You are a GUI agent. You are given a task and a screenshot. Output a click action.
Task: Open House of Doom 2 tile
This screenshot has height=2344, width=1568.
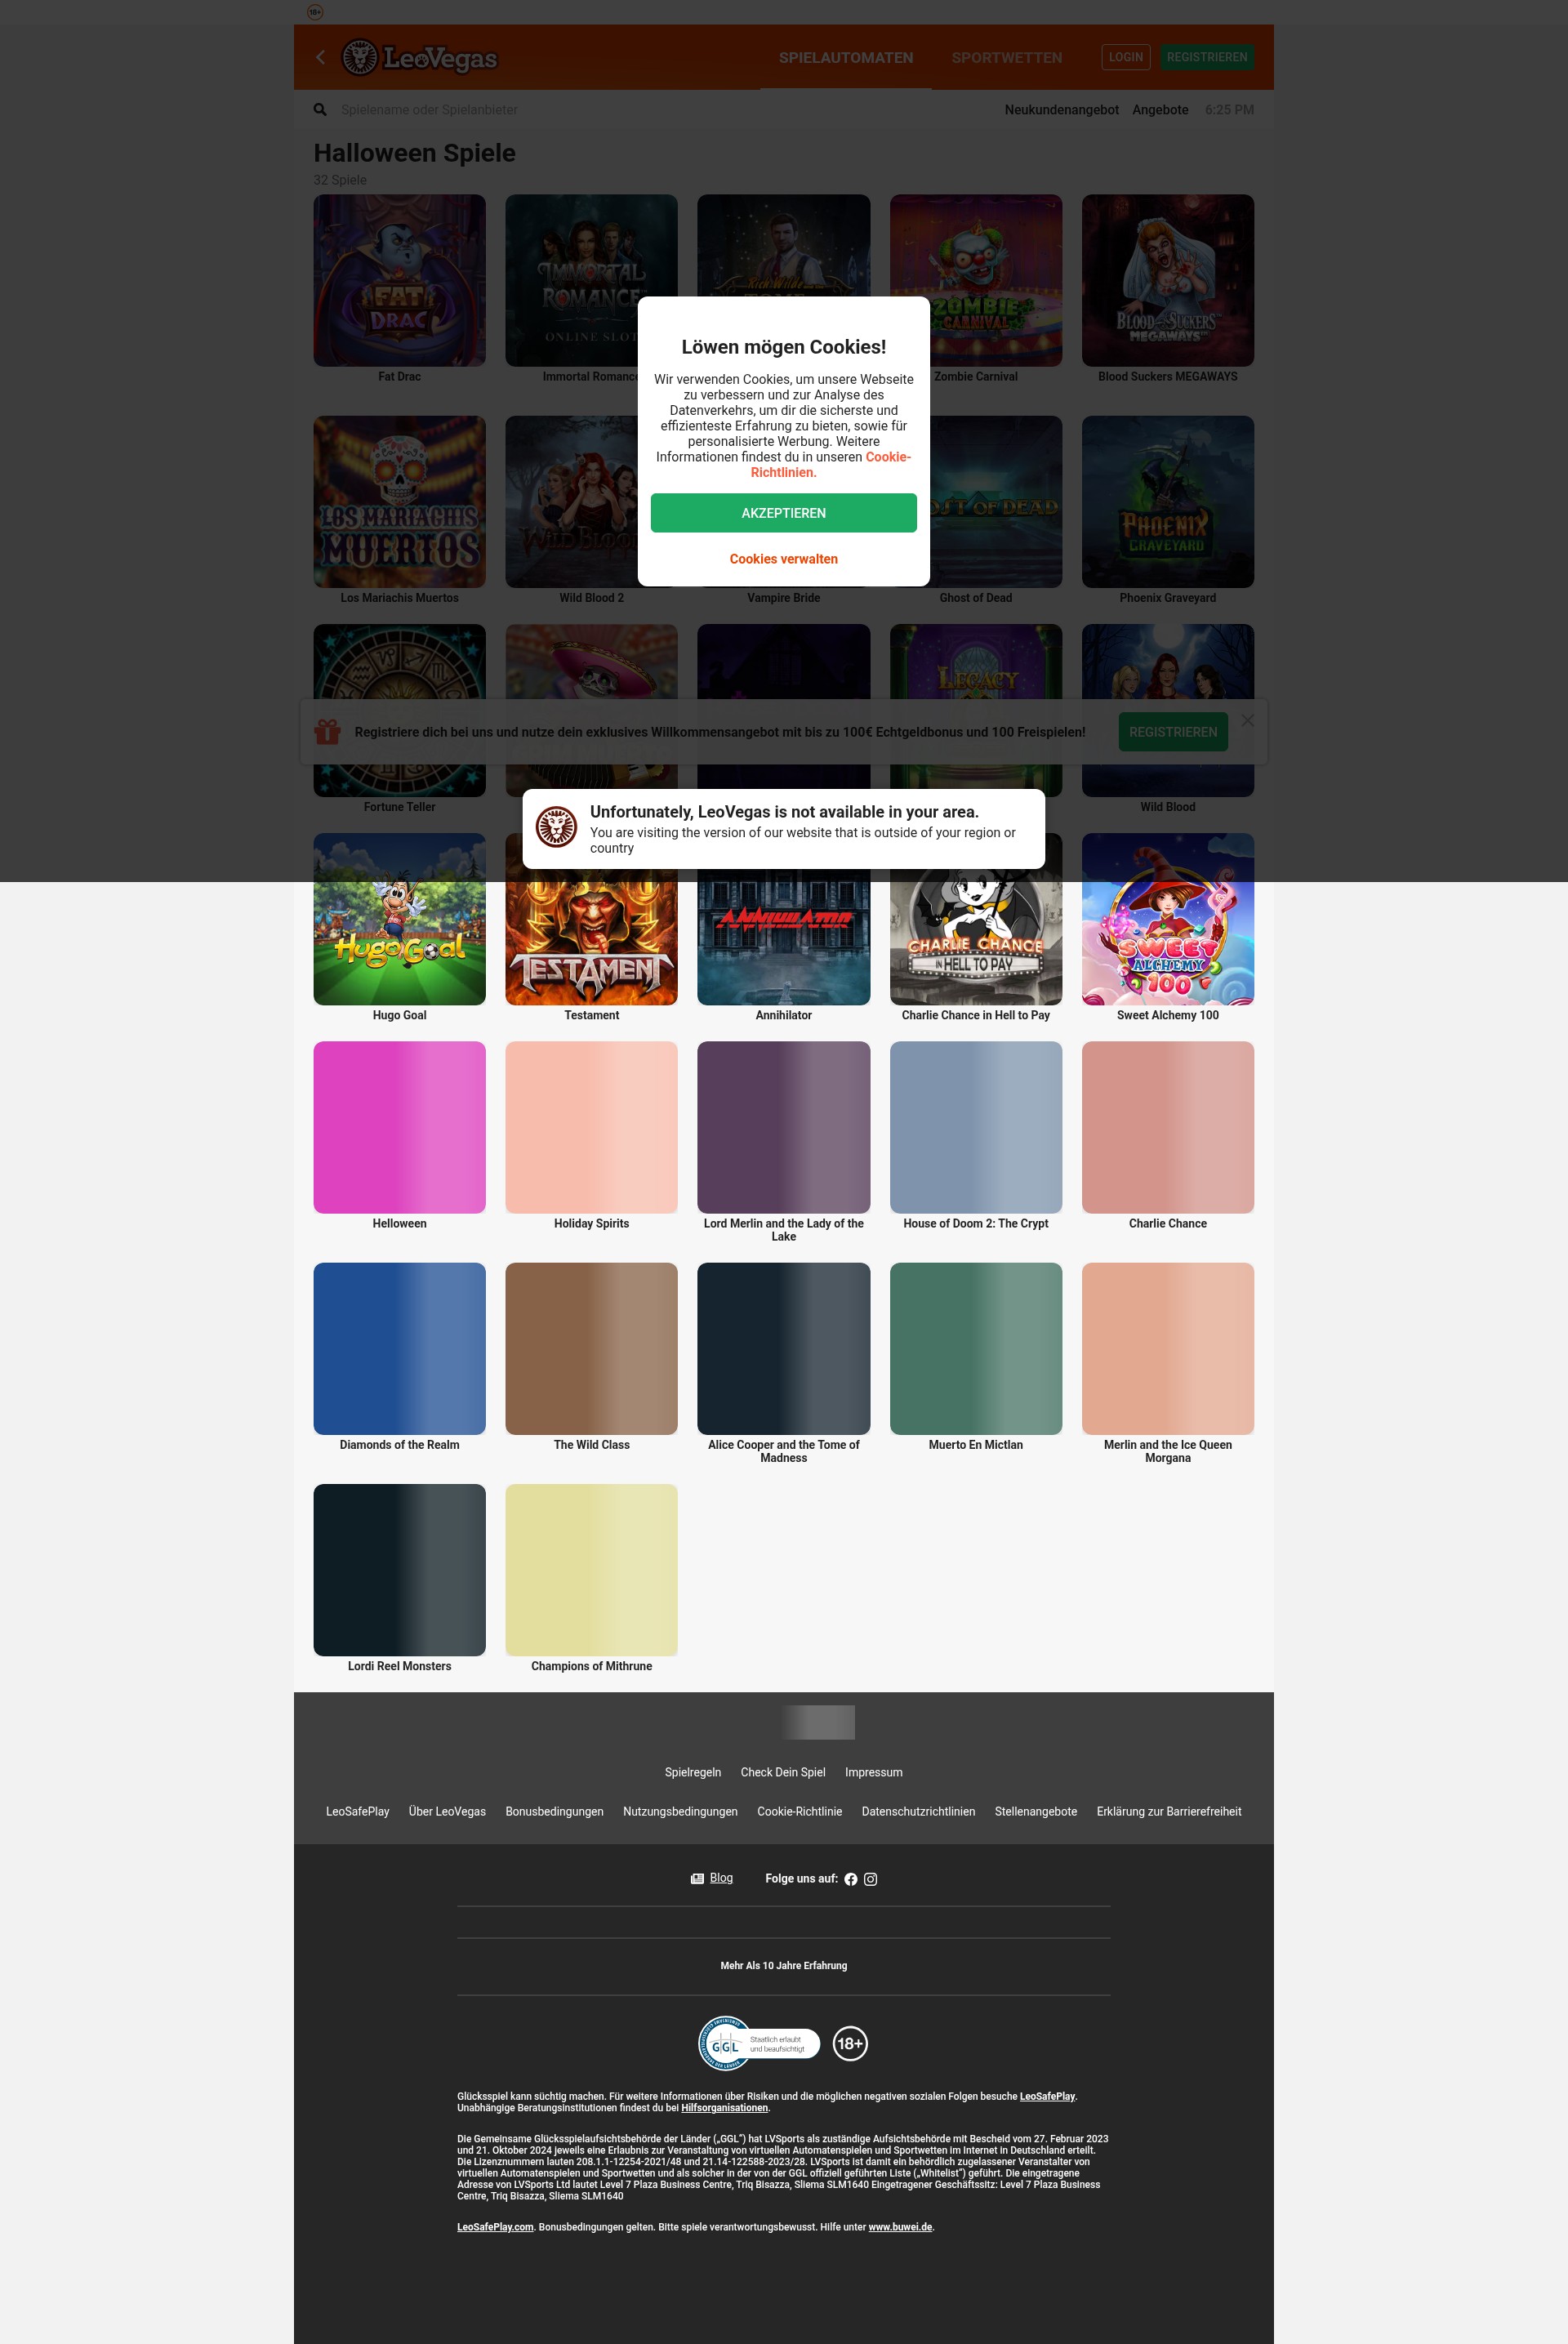coord(976,1127)
